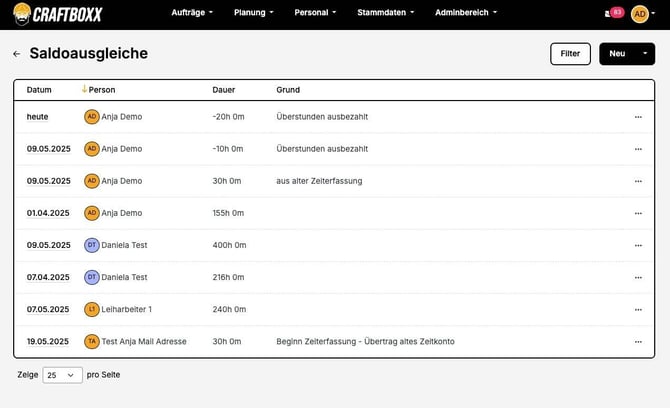670x408 pixels.
Task: Expand the Neu button dropdown arrow
Action: click(645, 54)
